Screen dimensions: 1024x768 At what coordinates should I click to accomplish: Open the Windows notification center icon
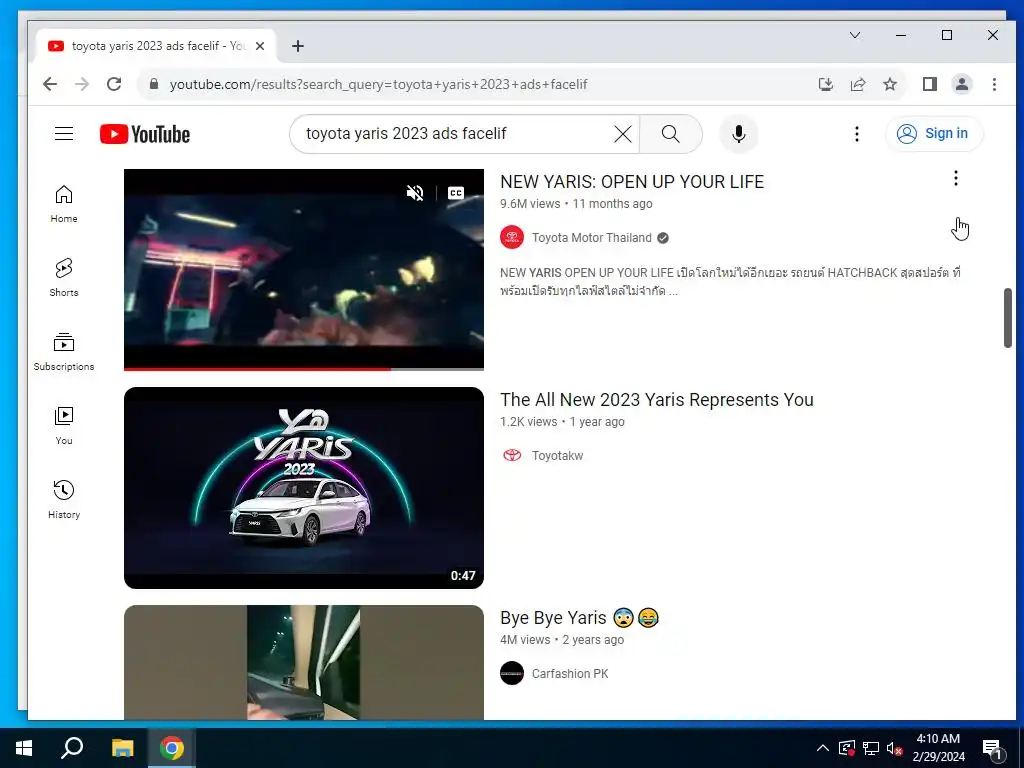coord(993,748)
